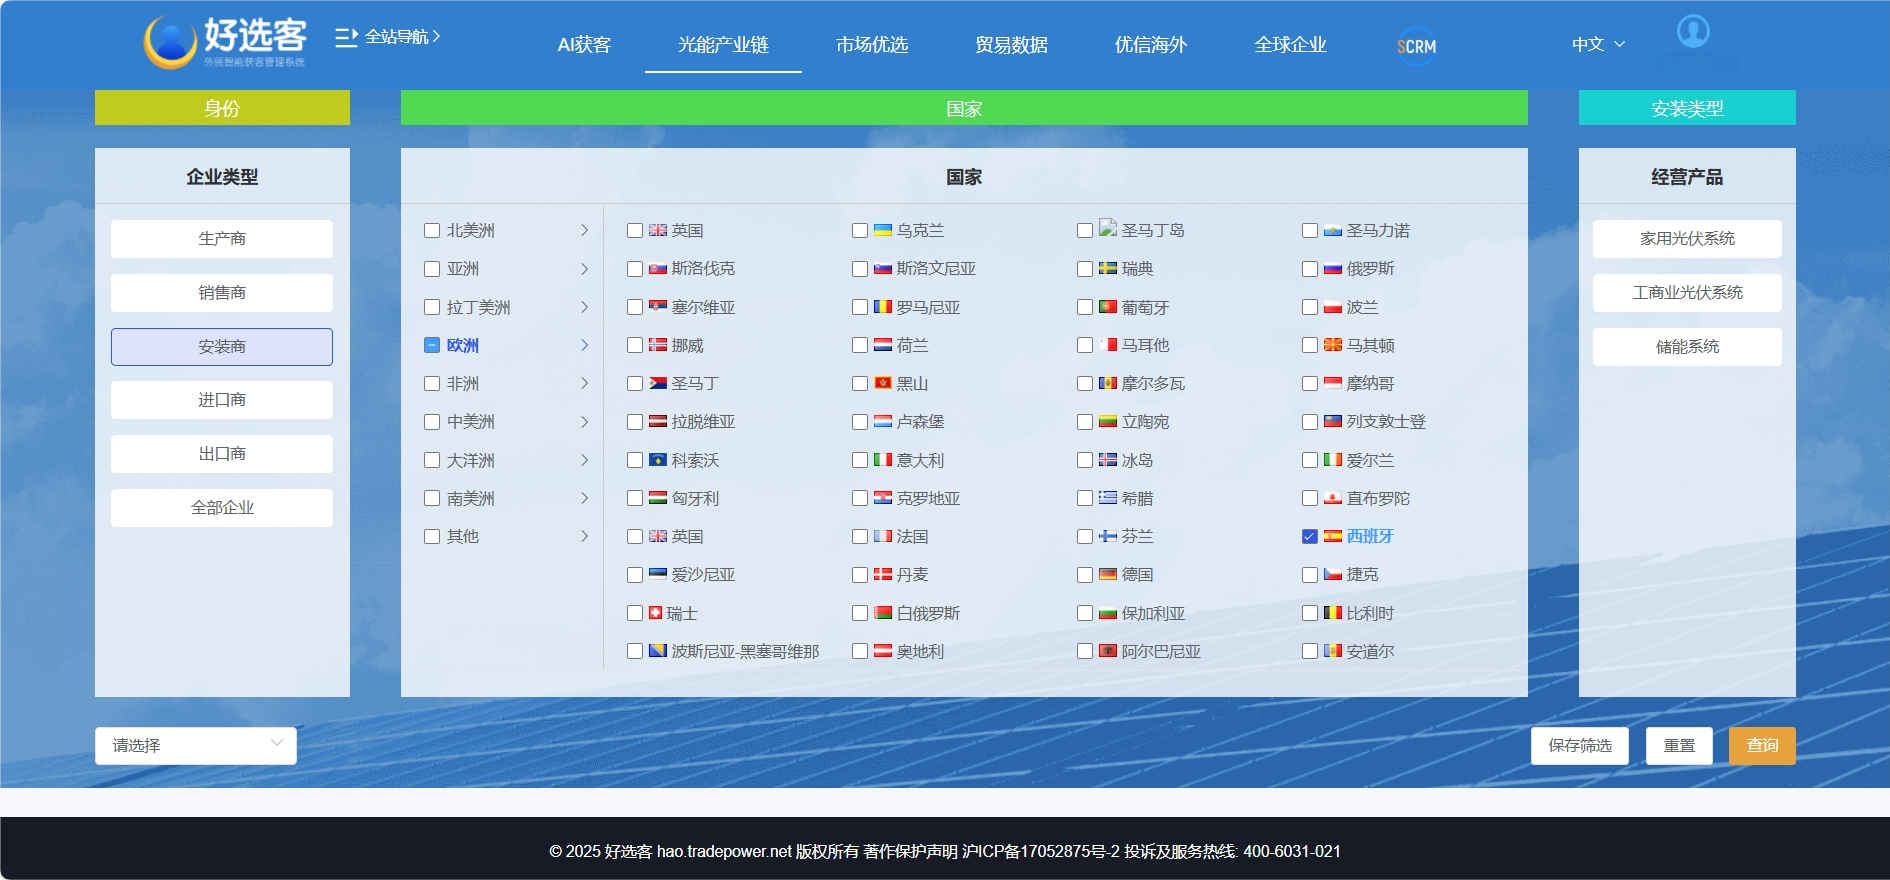
Task: Click the Austria flag icon
Action: pyautogui.click(x=883, y=651)
